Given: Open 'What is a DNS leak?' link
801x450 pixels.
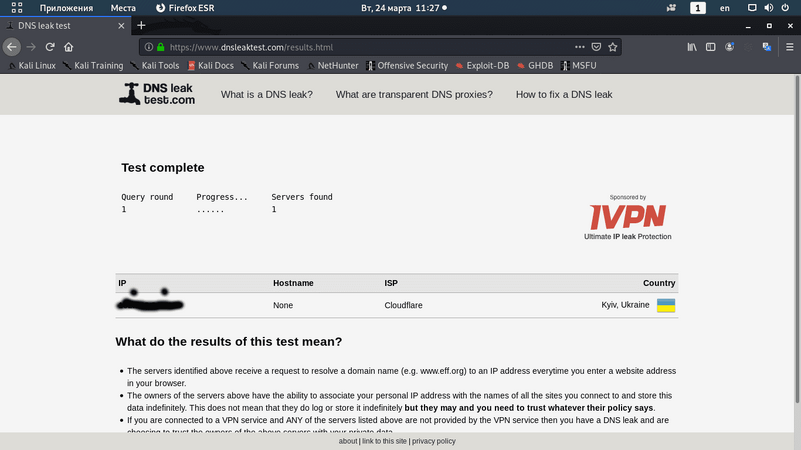Looking at the screenshot, I should click(267, 94).
